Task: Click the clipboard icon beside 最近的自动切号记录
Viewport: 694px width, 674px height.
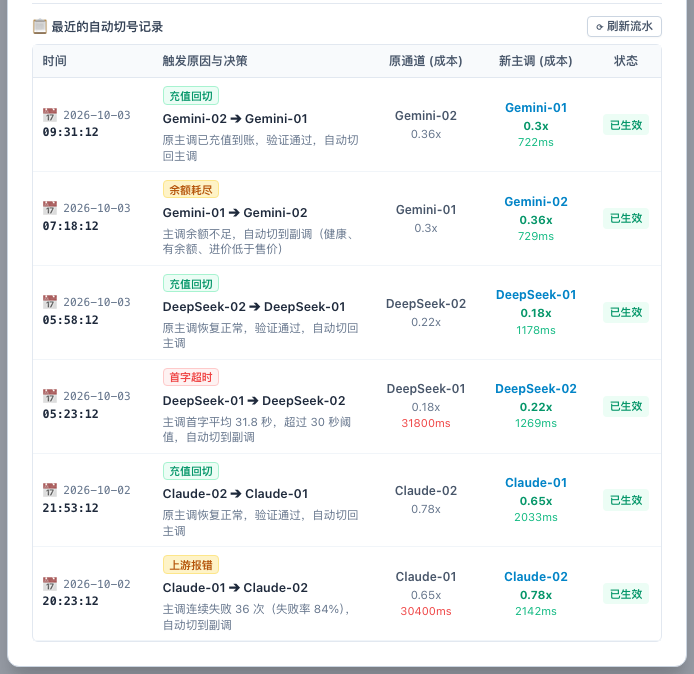Action: [x=40, y=27]
